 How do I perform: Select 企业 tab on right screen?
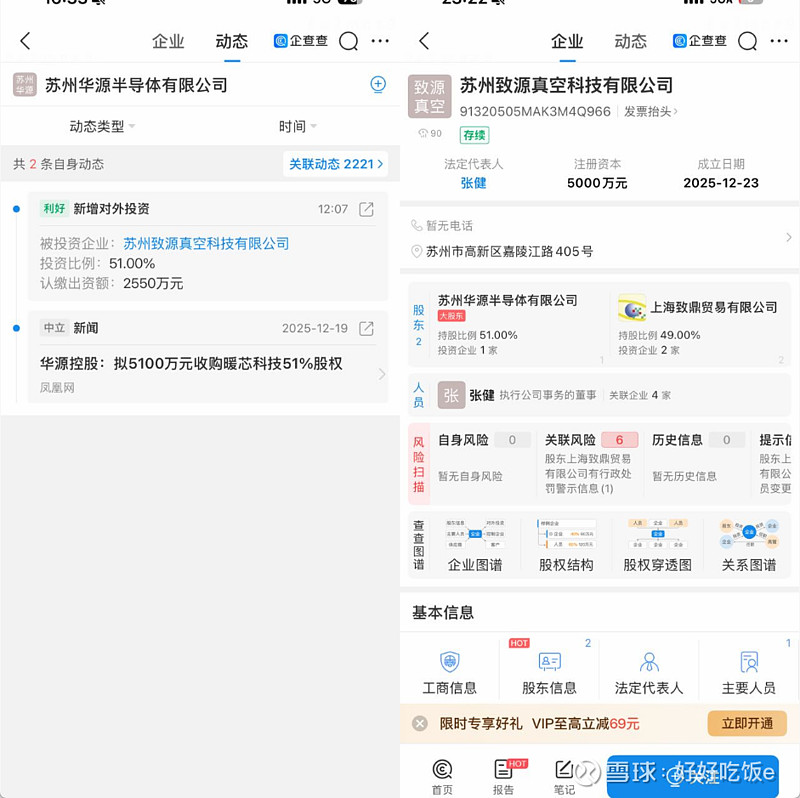point(567,41)
